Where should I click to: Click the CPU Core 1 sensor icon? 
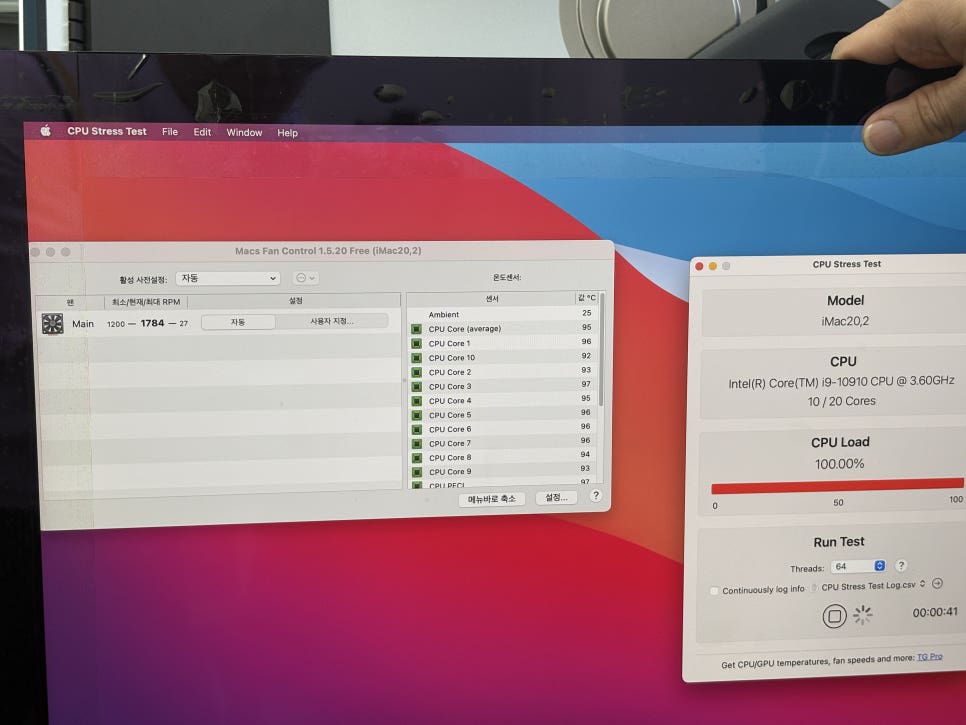click(x=416, y=344)
